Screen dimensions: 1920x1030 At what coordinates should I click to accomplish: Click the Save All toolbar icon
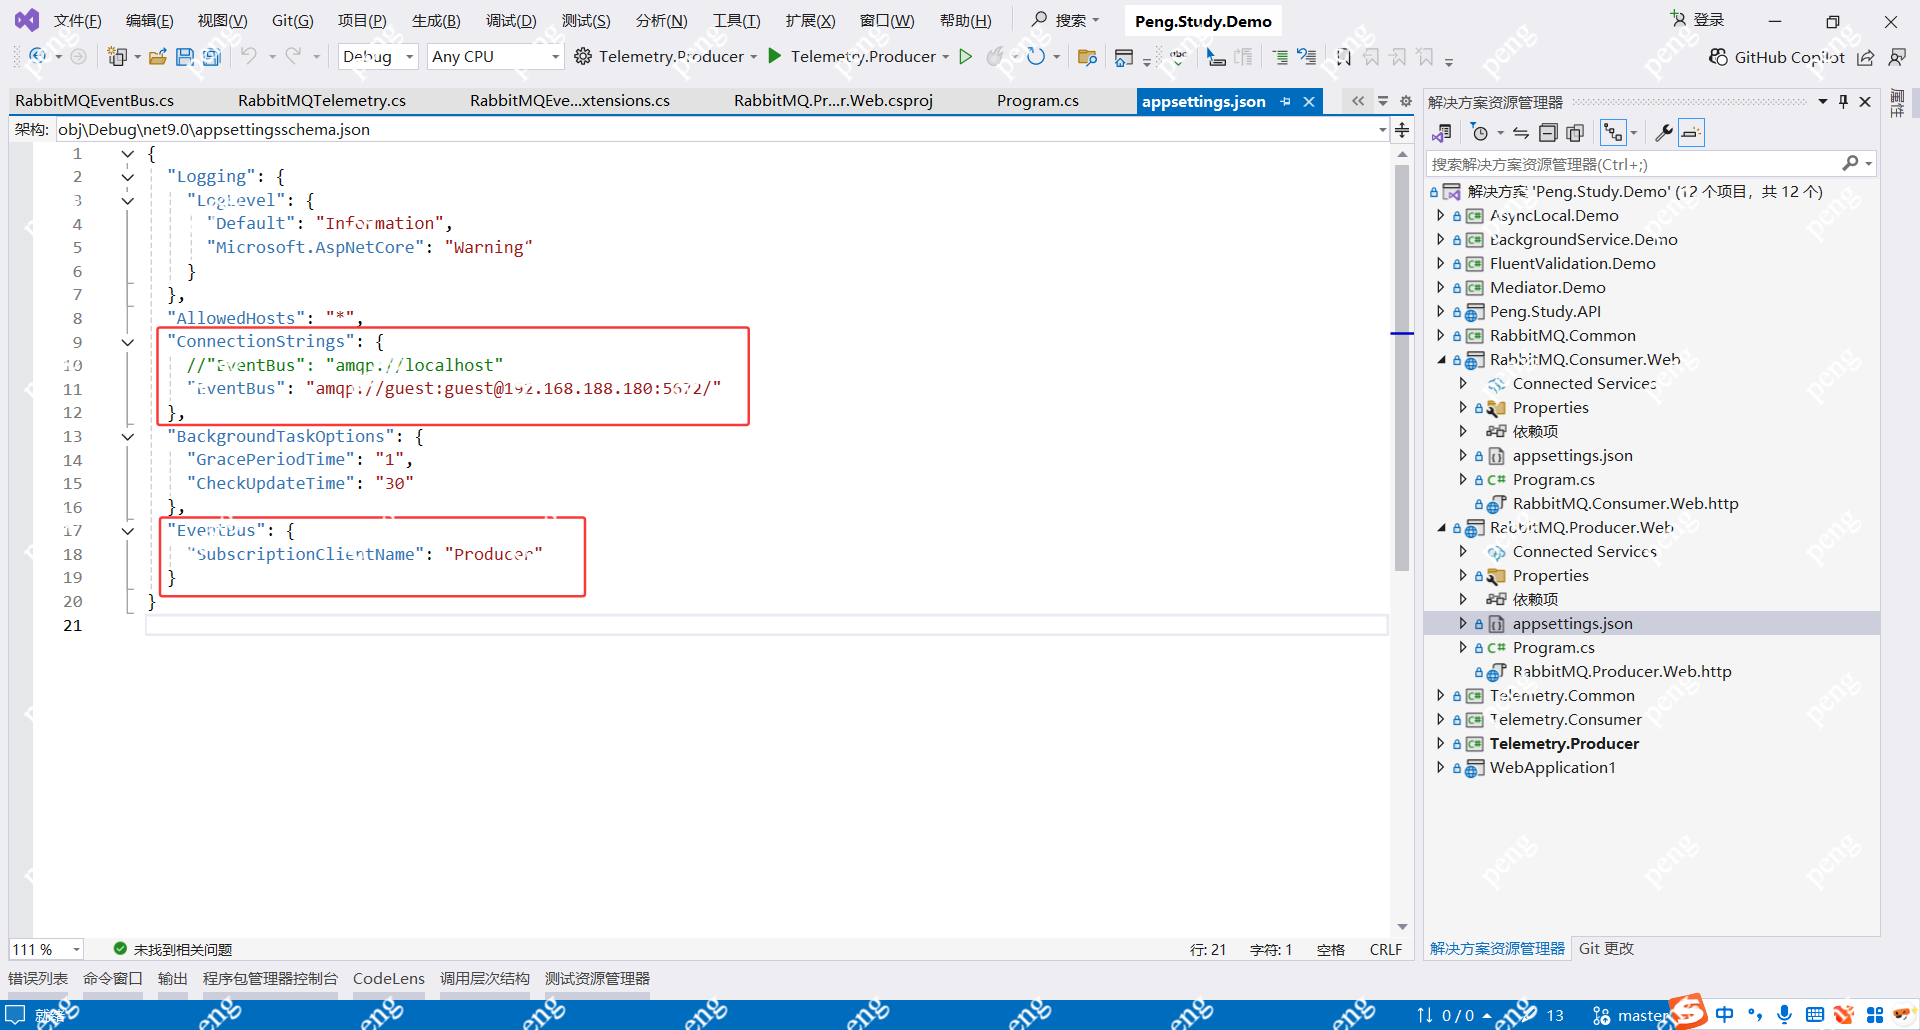coord(212,57)
